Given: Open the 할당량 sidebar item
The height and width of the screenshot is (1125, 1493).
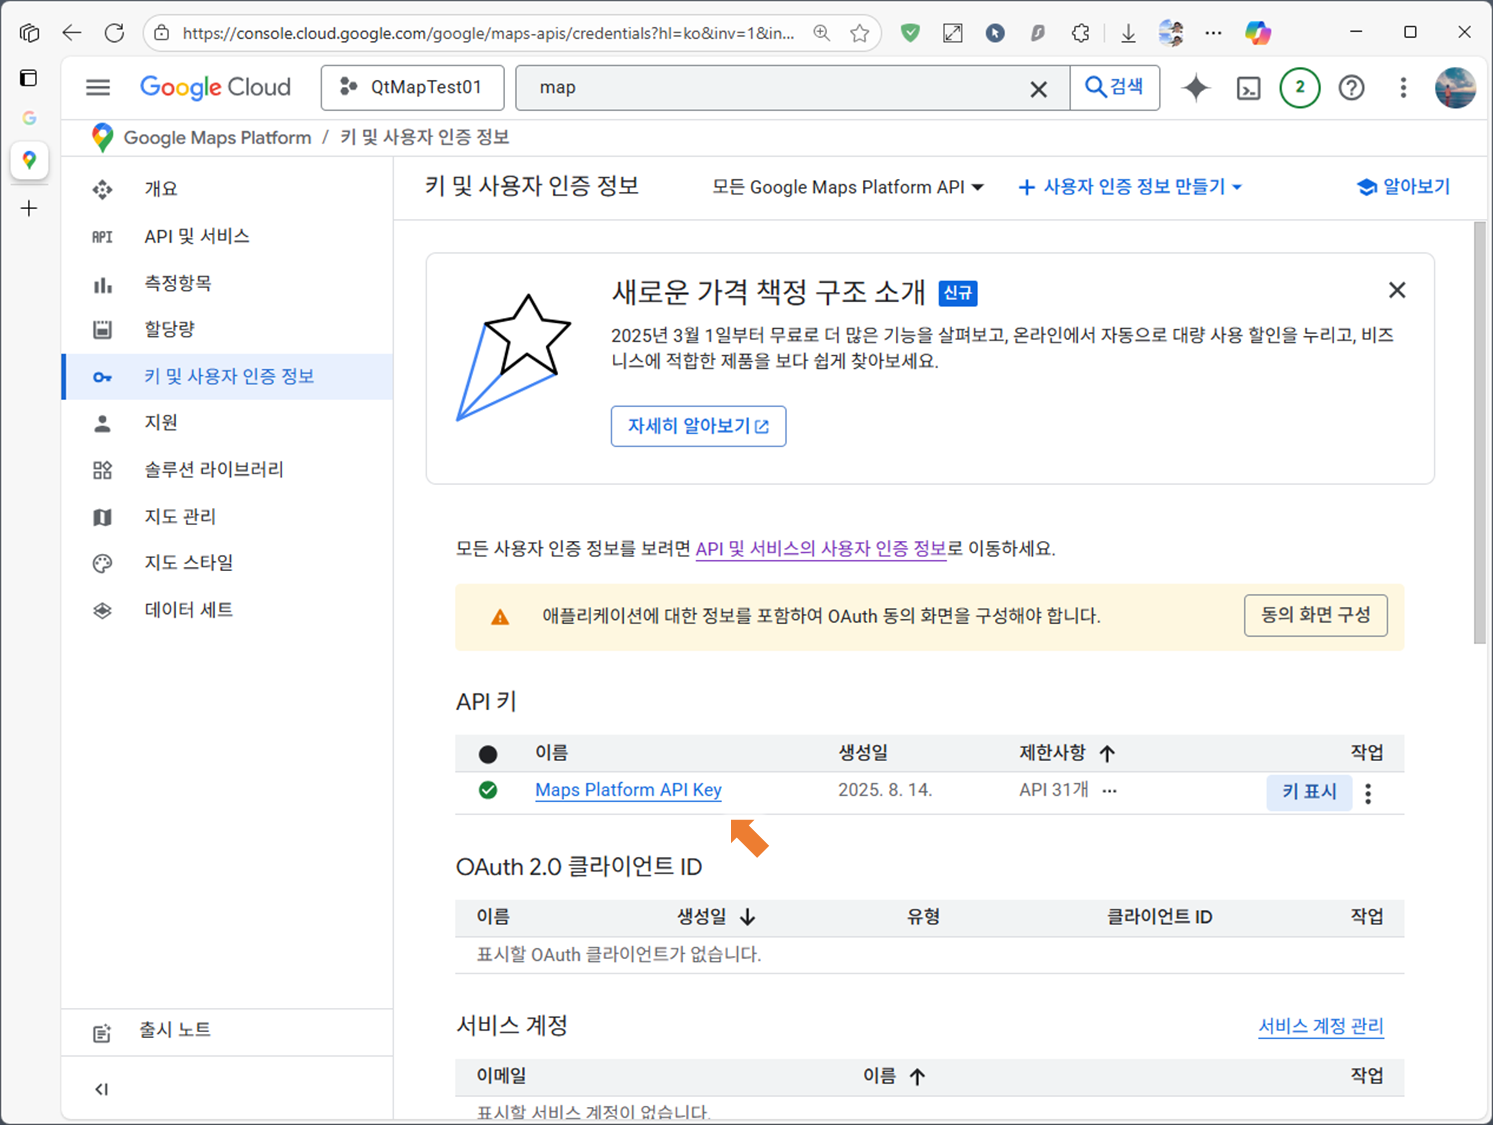Looking at the screenshot, I should (x=227, y=329).
